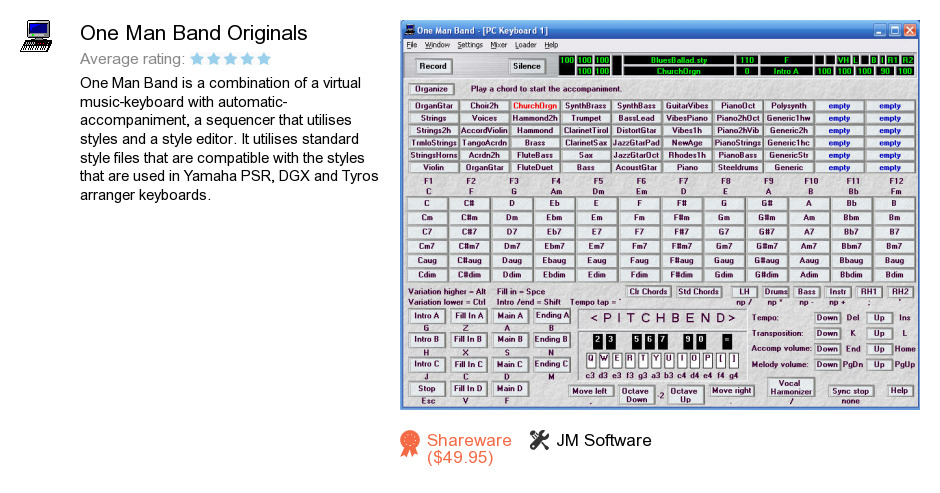Click the fifth rating star

click(264, 59)
